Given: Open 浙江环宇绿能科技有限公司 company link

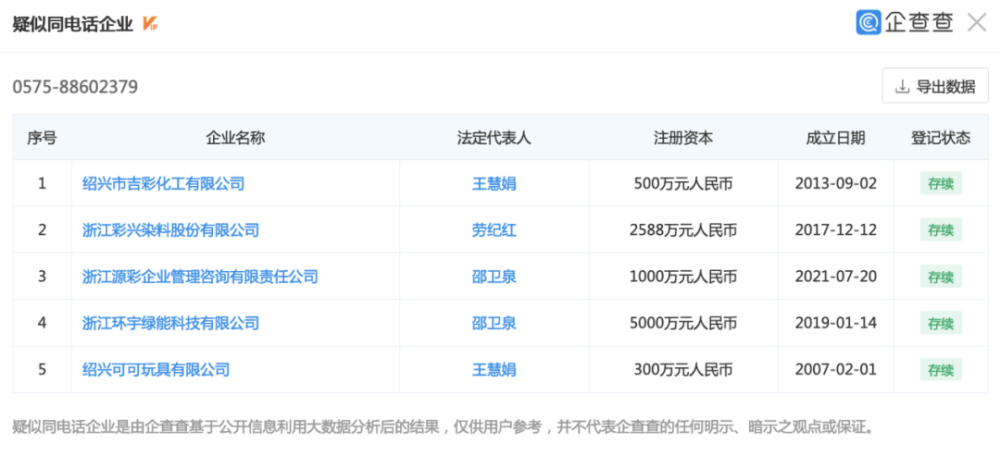Looking at the screenshot, I should click(x=170, y=323).
